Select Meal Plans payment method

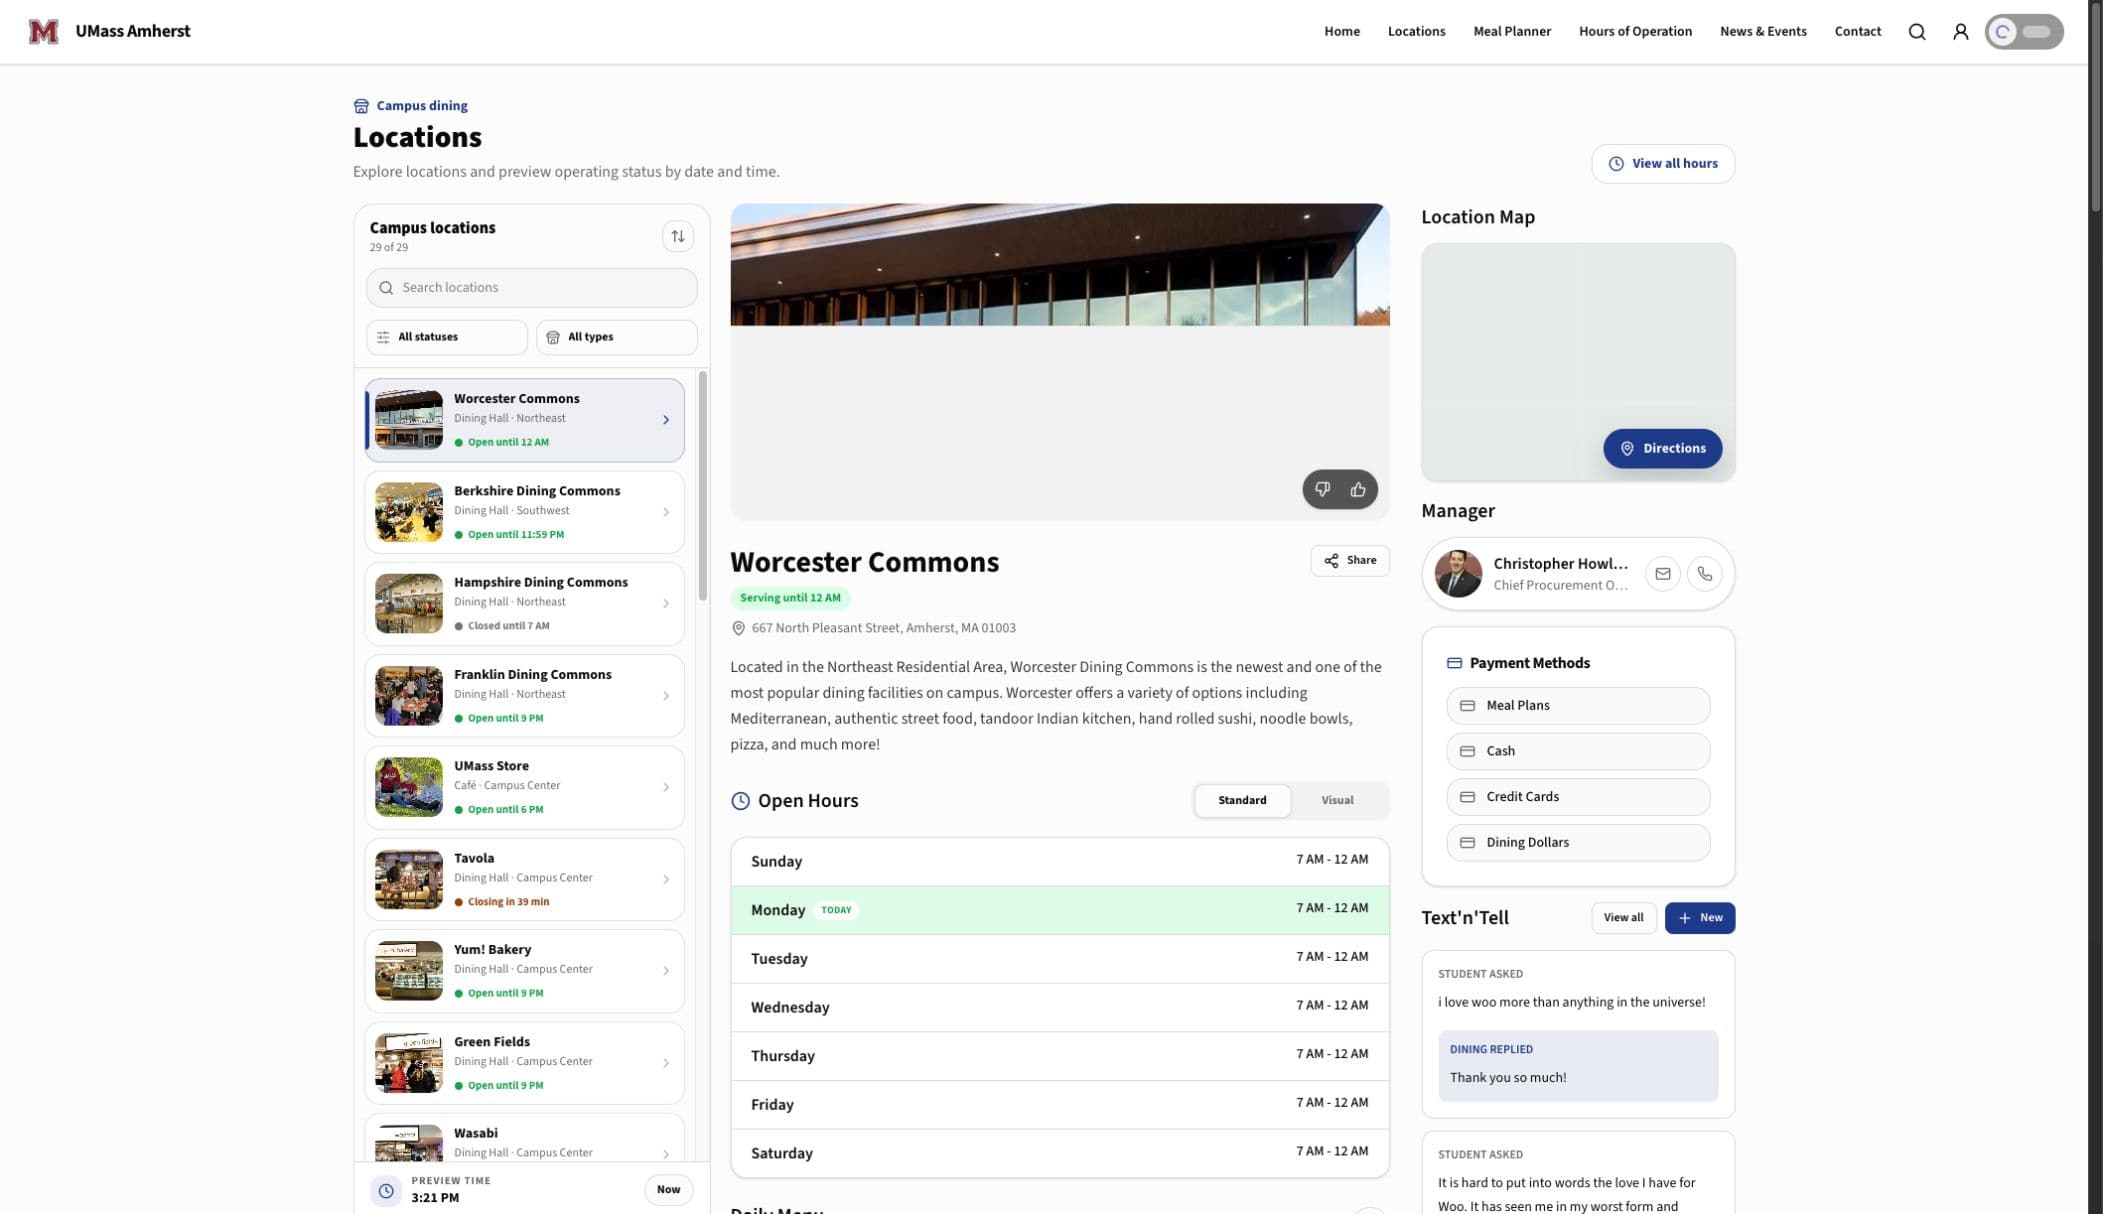pyautogui.click(x=1577, y=706)
